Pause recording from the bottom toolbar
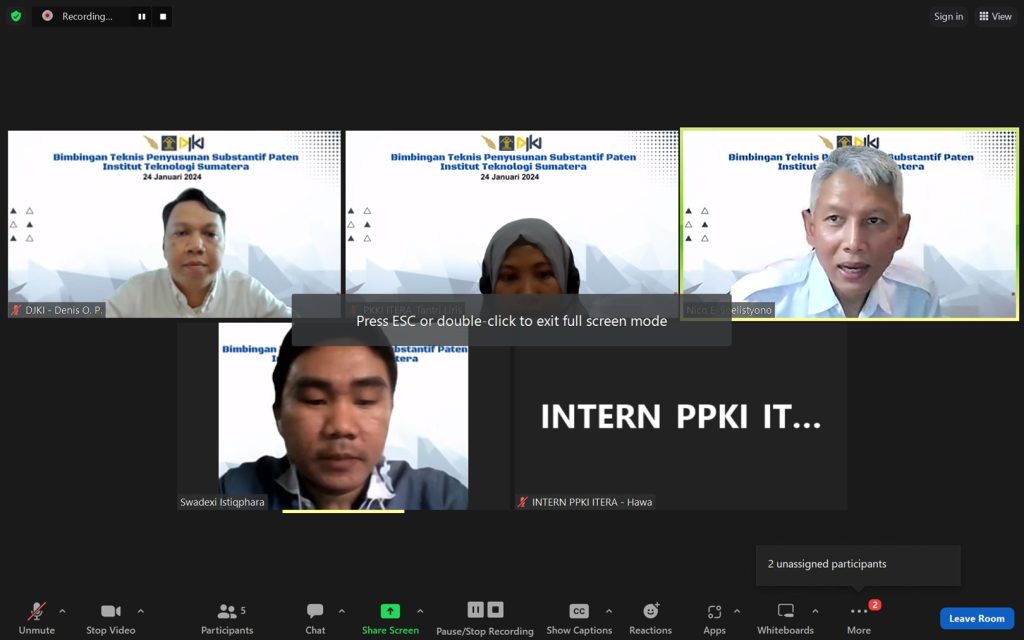1024x640 pixels. click(475, 610)
